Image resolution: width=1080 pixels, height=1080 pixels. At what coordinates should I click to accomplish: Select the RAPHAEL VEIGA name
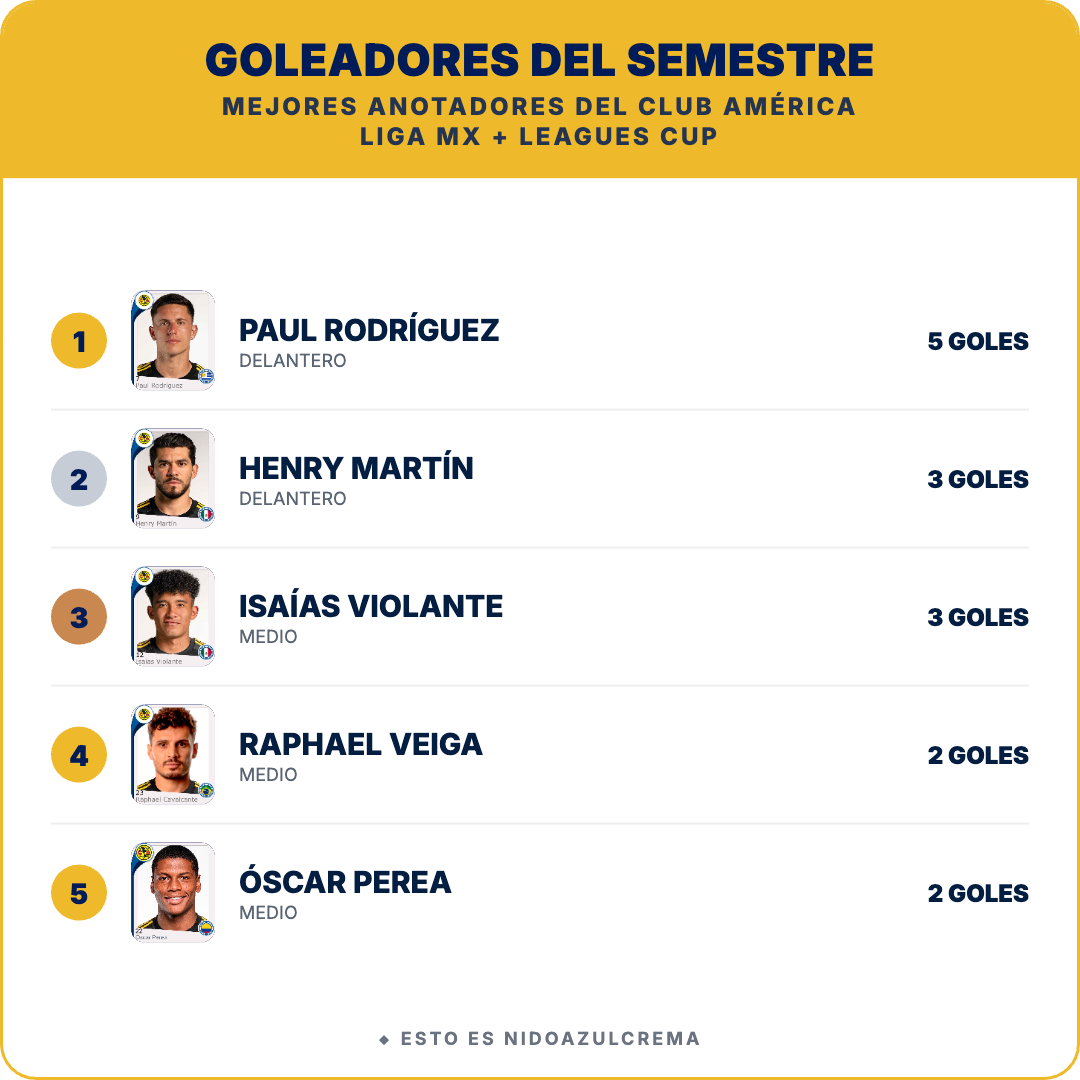[x=361, y=744]
